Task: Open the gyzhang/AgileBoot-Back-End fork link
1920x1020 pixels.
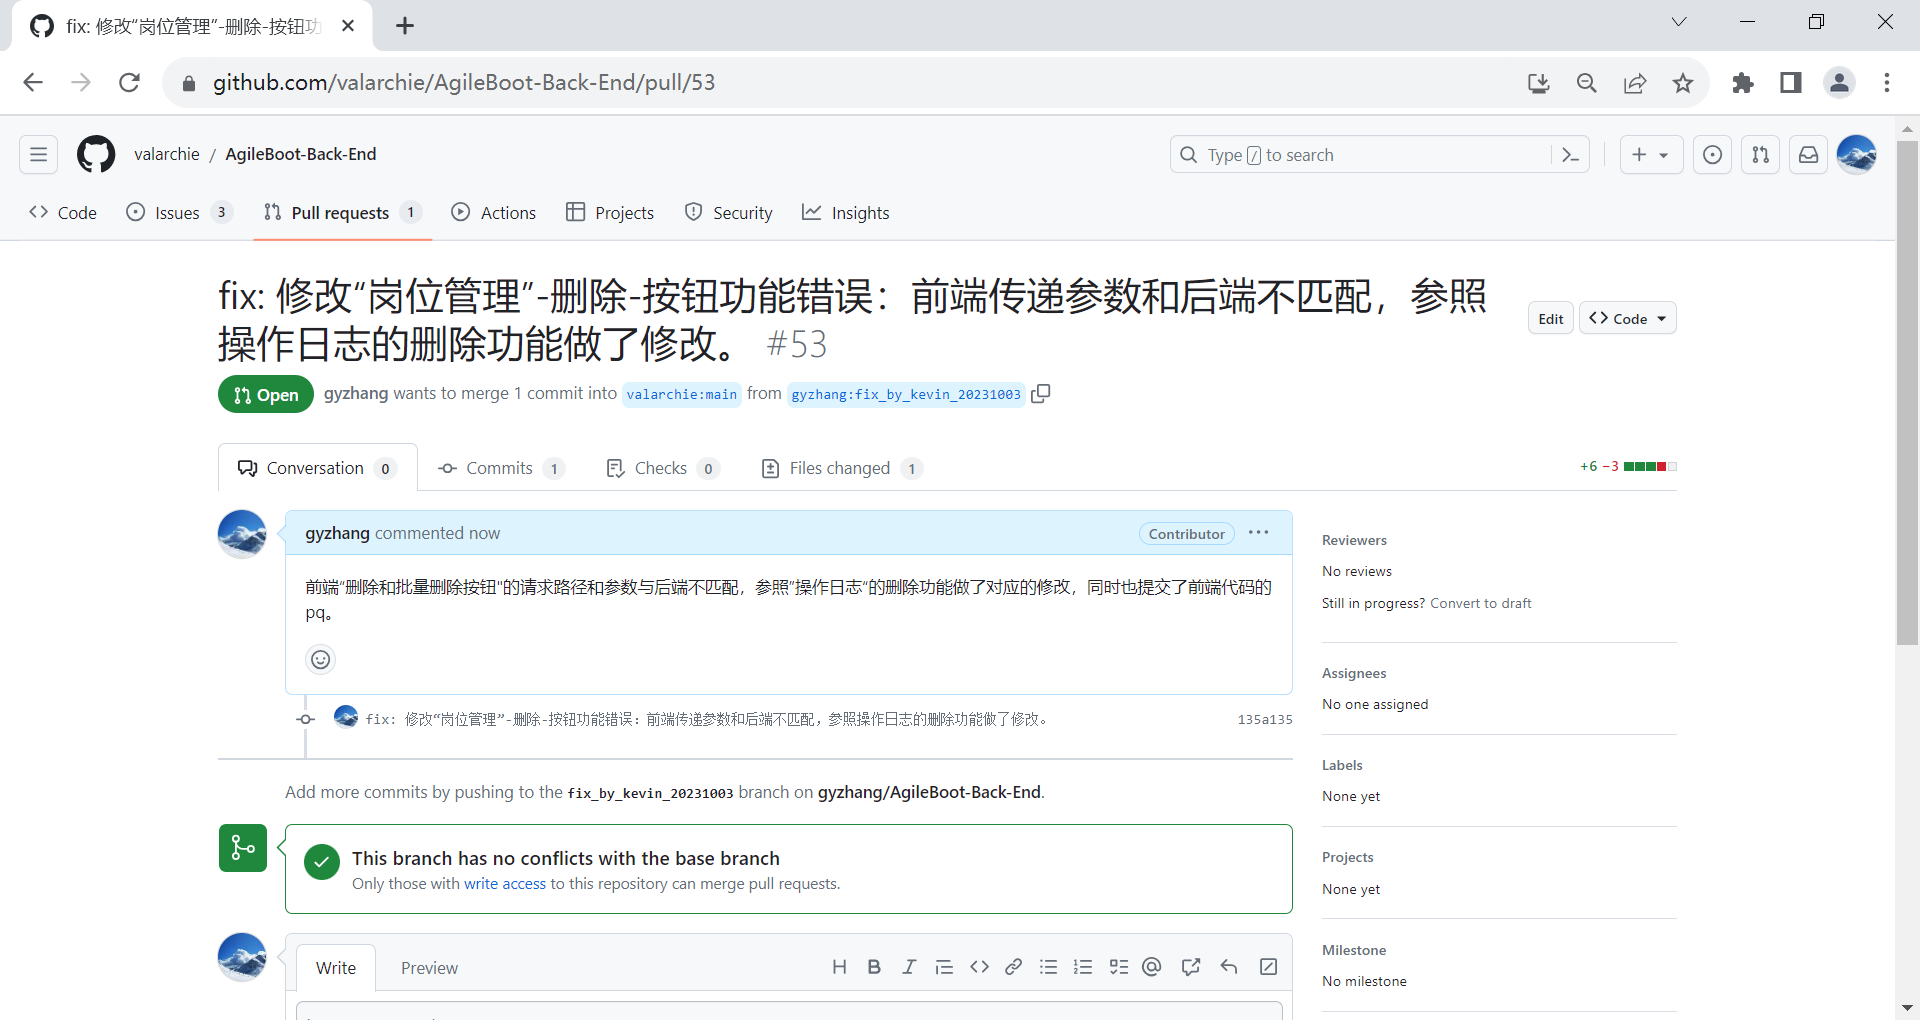Action: [929, 792]
